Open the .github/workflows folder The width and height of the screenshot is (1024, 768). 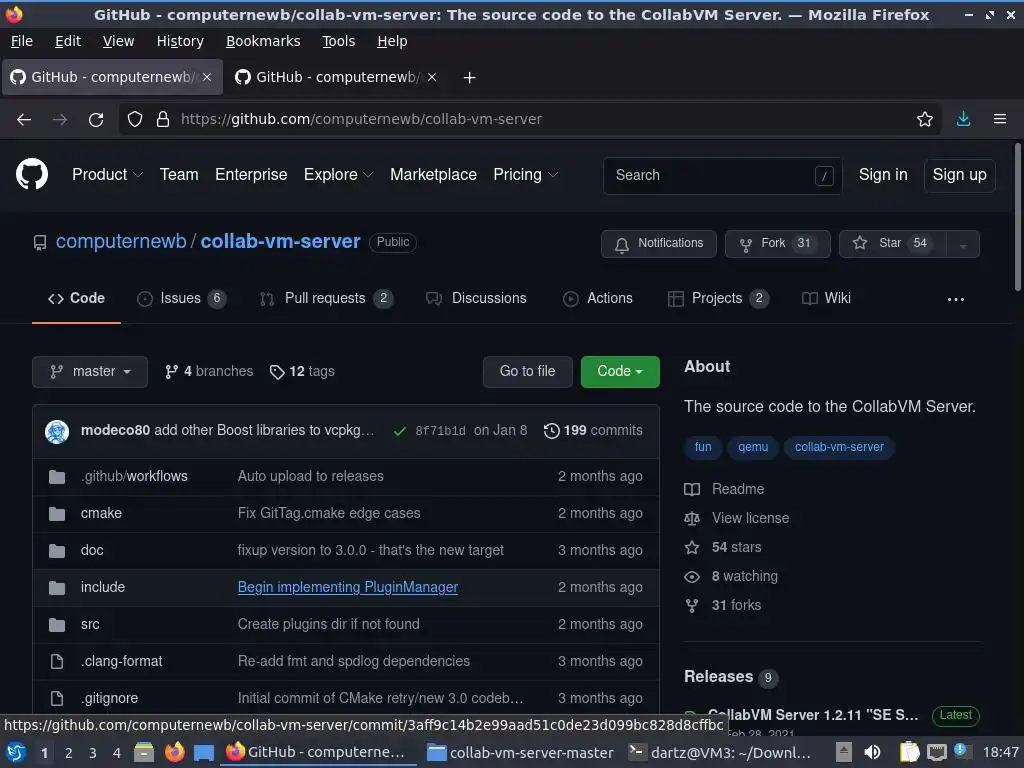[134, 477]
